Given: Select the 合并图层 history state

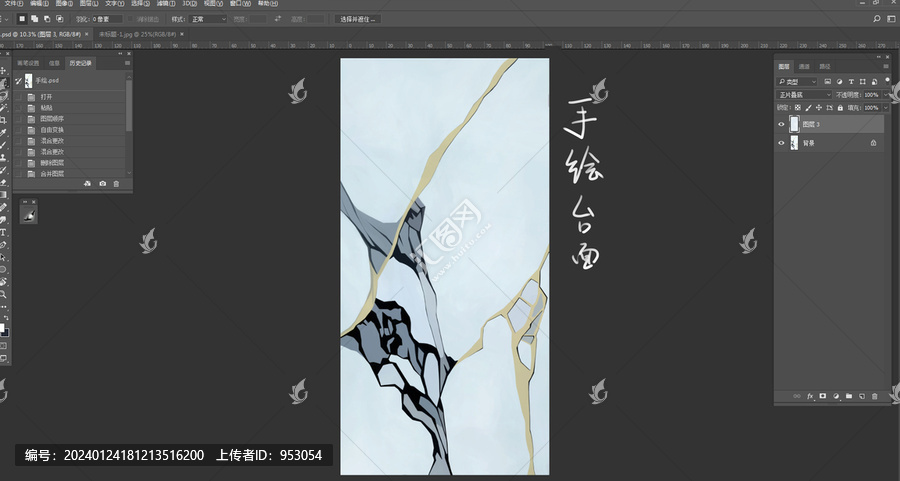Looking at the screenshot, I should click(x=52, y=174).
